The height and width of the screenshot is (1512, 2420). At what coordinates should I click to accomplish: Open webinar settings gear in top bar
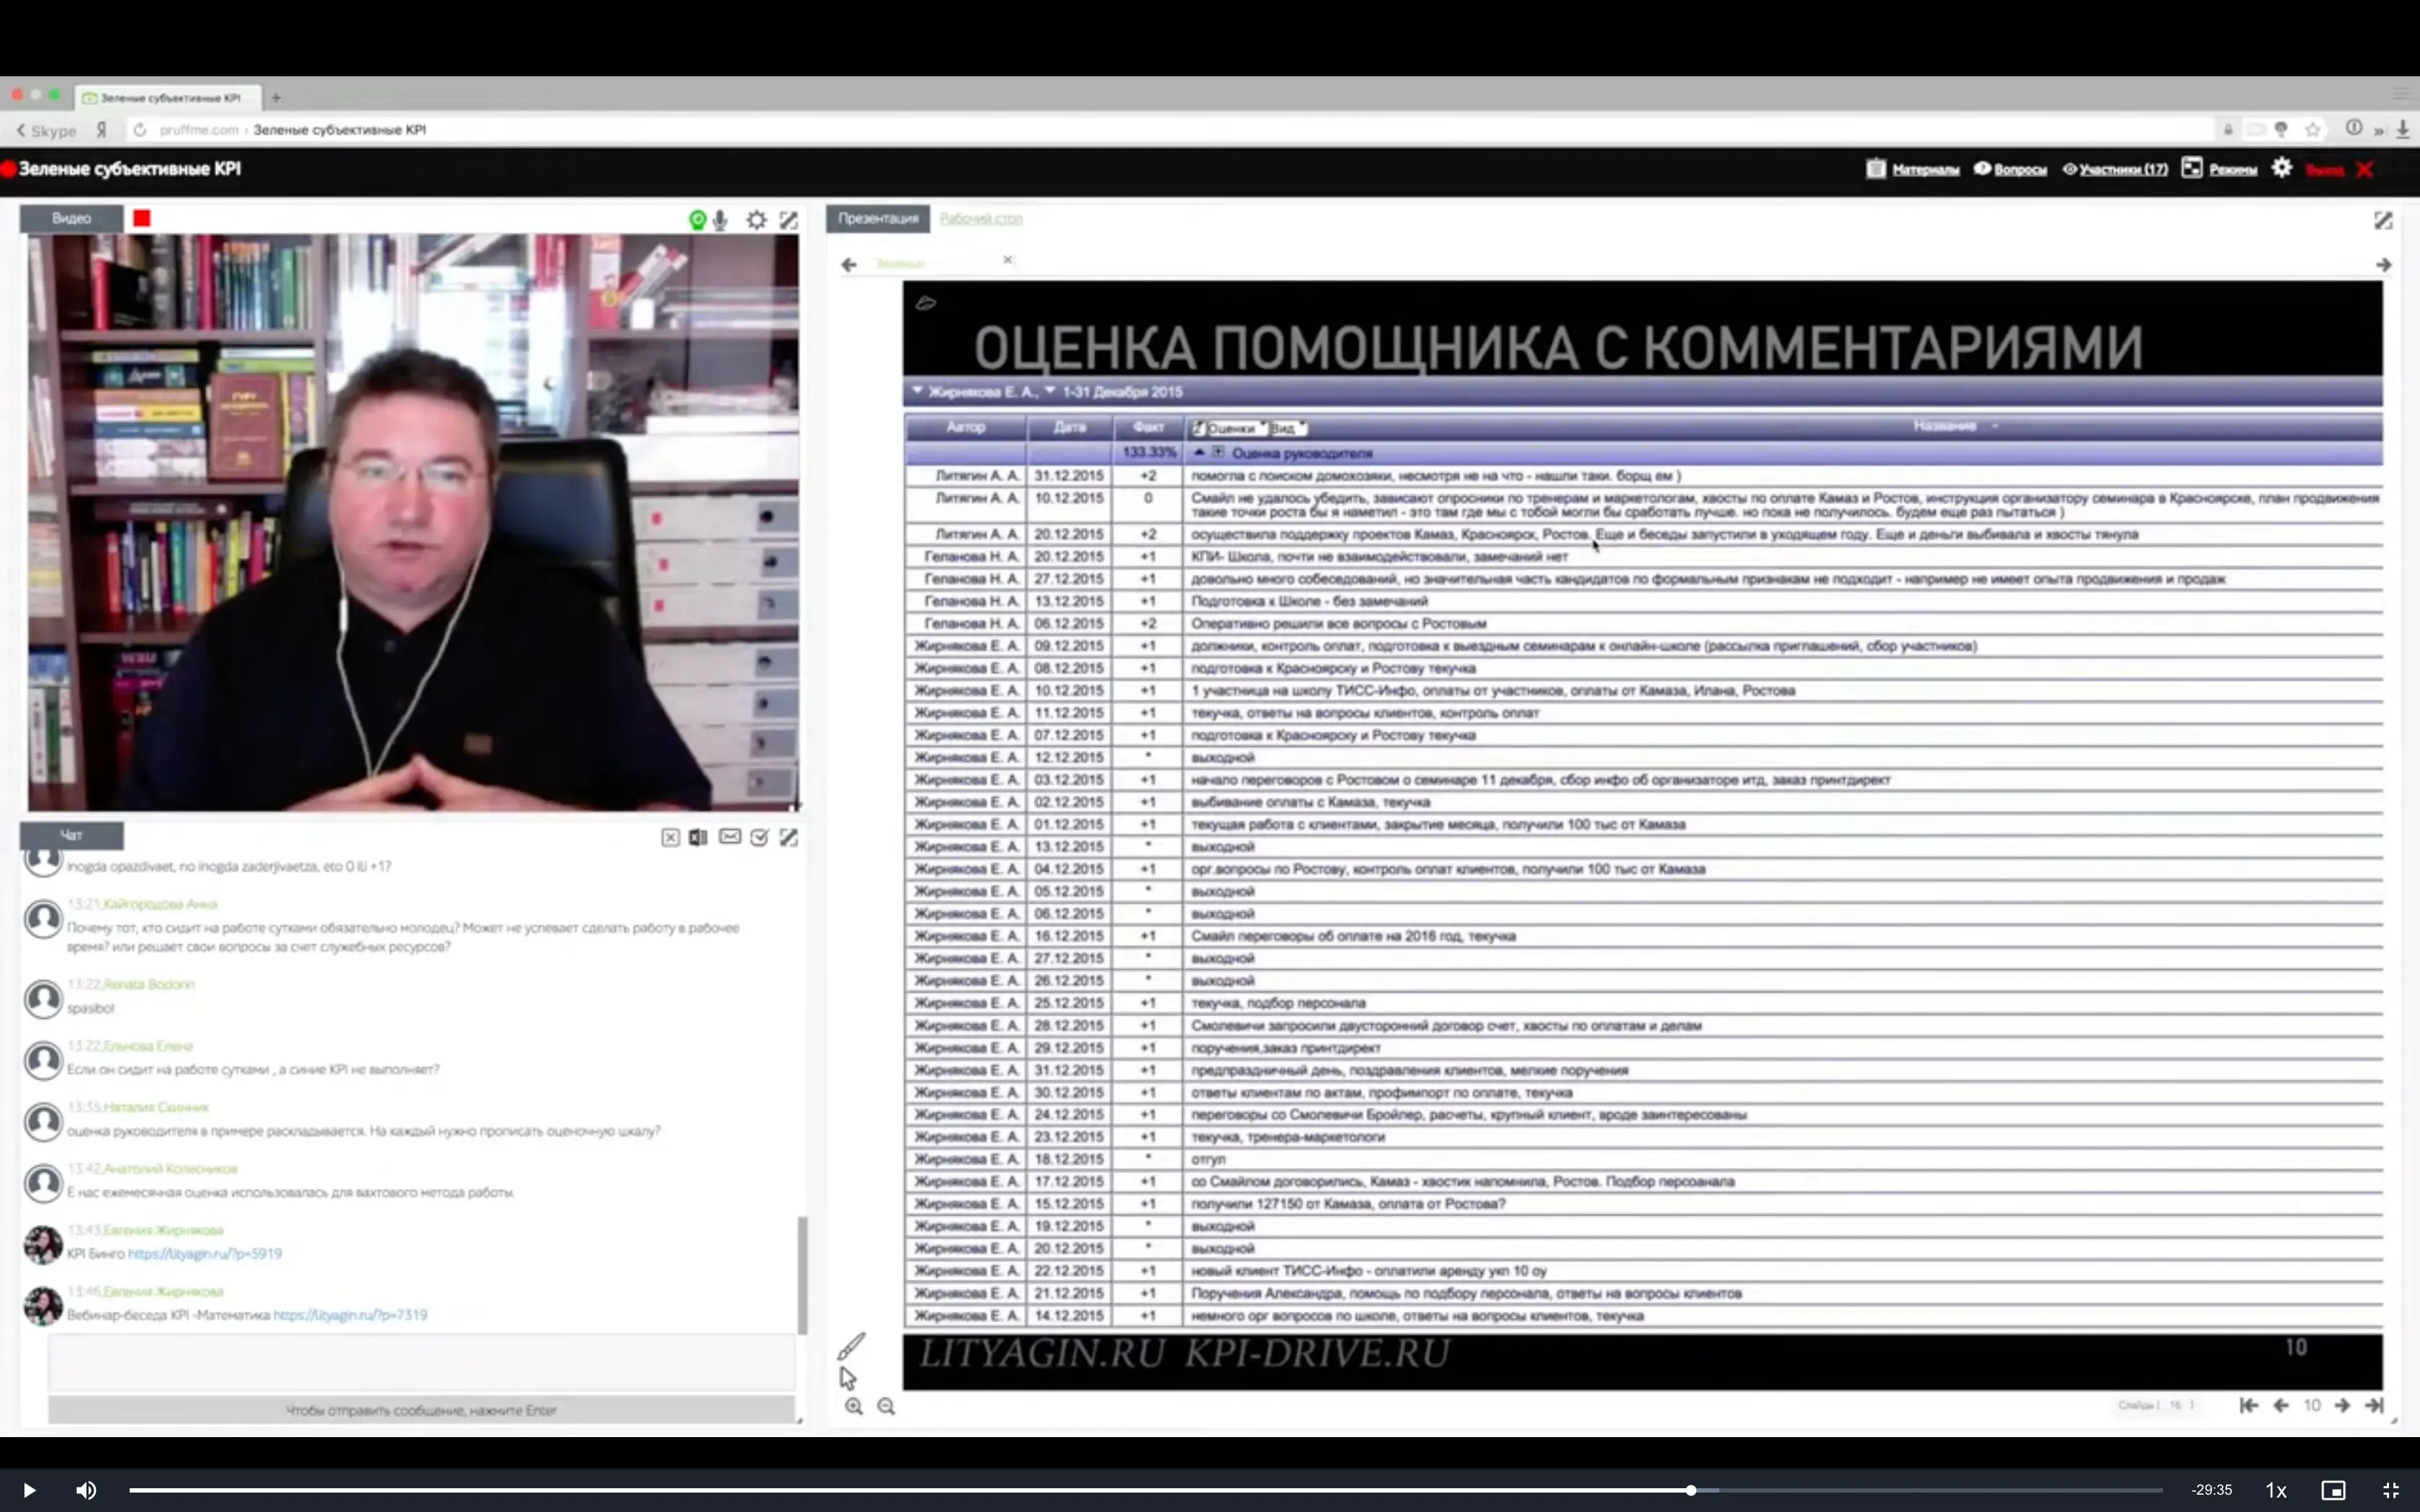2282,168
